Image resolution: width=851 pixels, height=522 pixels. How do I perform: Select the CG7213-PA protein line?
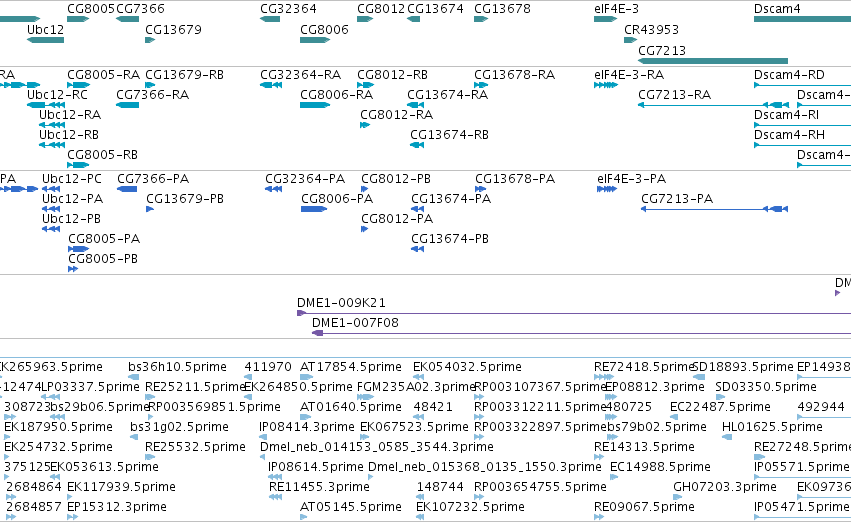tap(714, 209)
